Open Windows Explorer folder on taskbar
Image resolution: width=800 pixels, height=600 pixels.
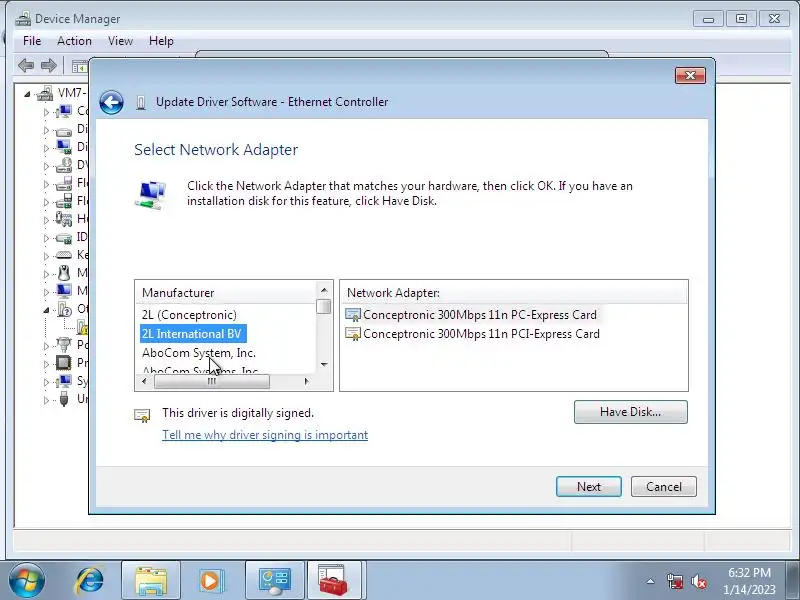click(x=151, y=580)
